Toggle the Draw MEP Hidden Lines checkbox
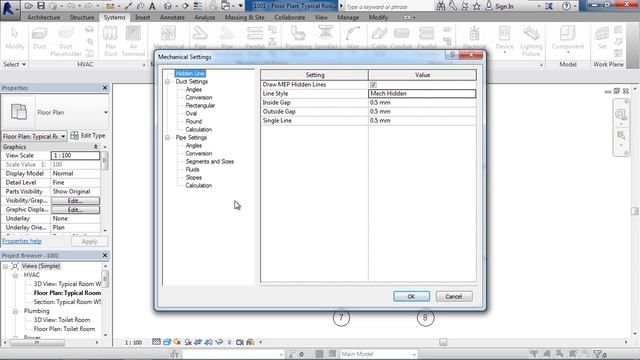The height and width of the screenshot is (360, 640). pos(373,84)
